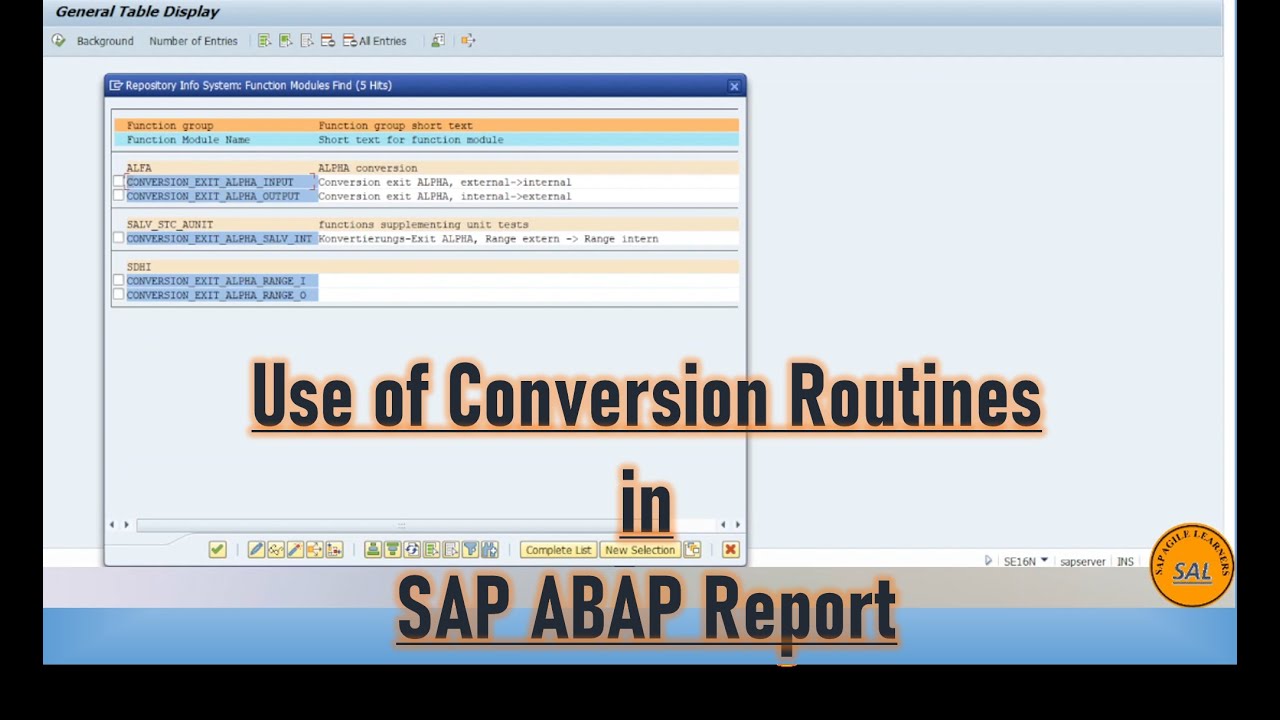Viewport: 1280px width, 720px height.
Task: Click the copy windows icon after New Selection
Action: (x=692, y=549)
